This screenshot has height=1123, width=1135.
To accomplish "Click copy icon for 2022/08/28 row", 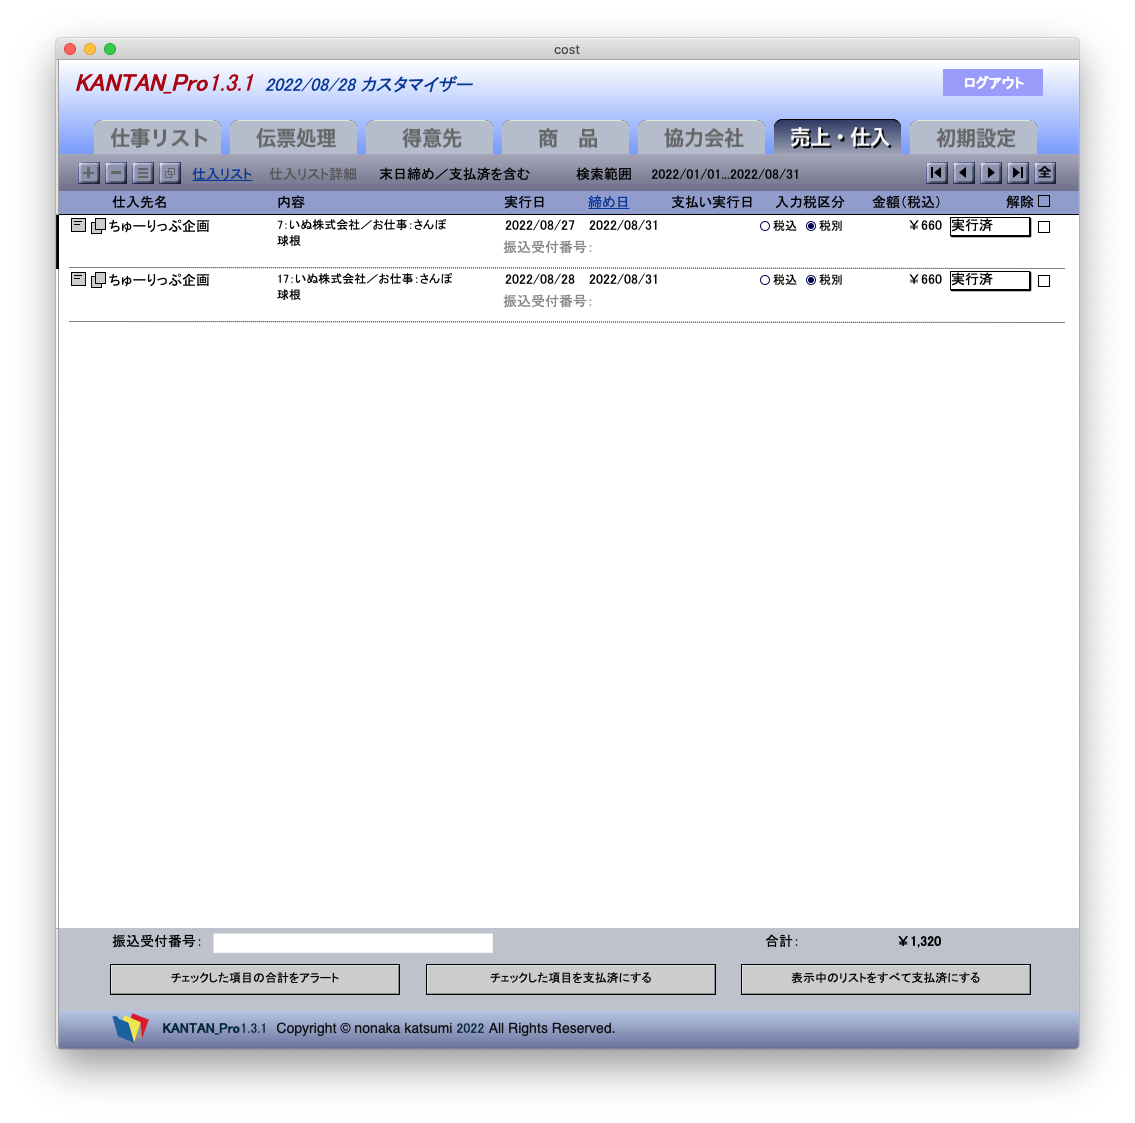I will coord(98,279).
